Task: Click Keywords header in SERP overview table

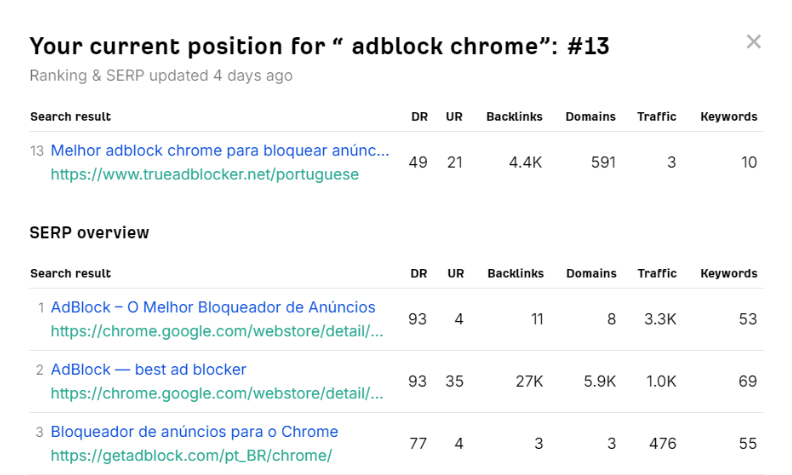Action: coord(728,273)
